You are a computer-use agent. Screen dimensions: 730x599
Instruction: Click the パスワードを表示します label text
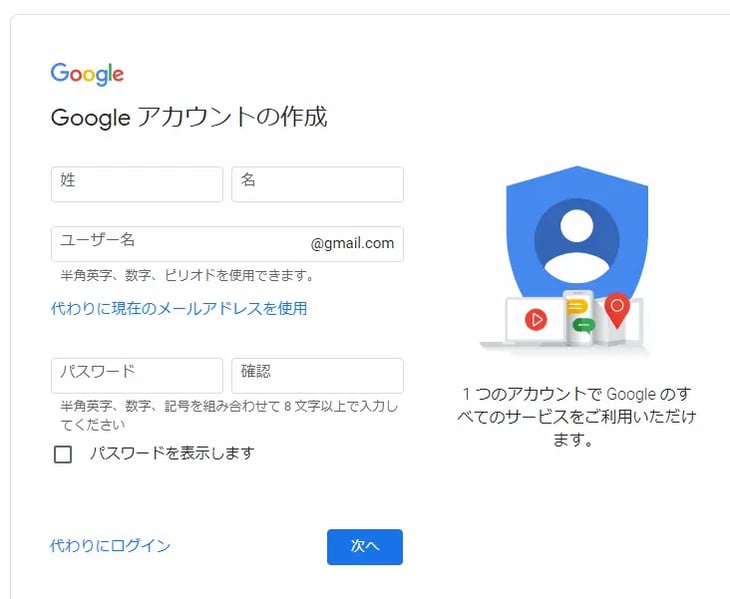click(x=171, y=454)
